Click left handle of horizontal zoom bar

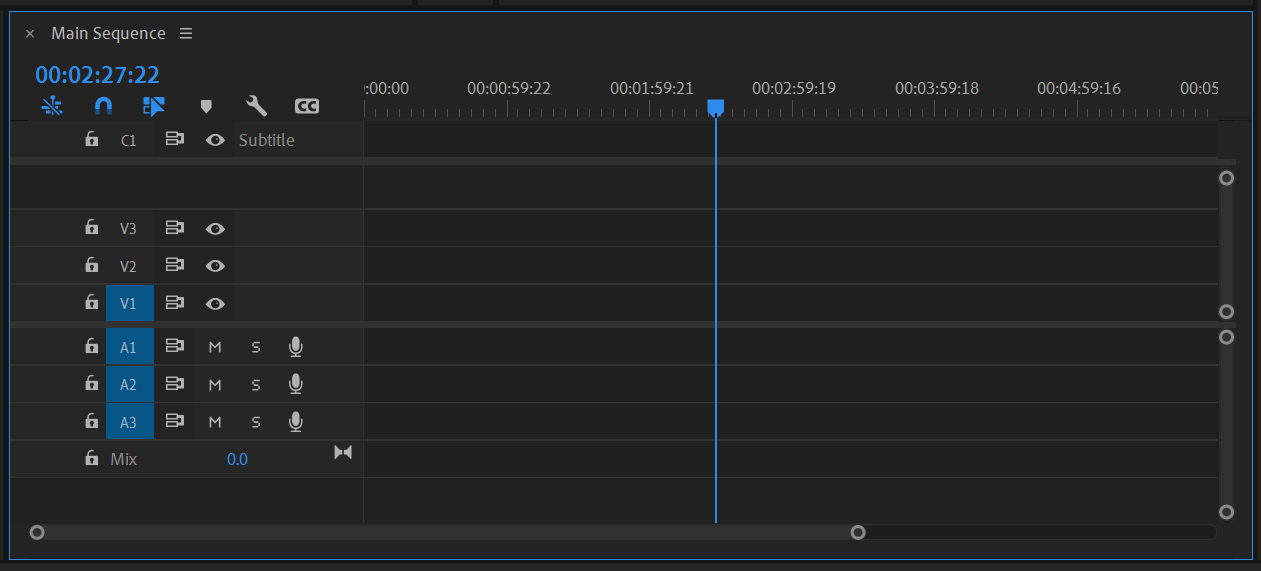[x=37, y=532]
